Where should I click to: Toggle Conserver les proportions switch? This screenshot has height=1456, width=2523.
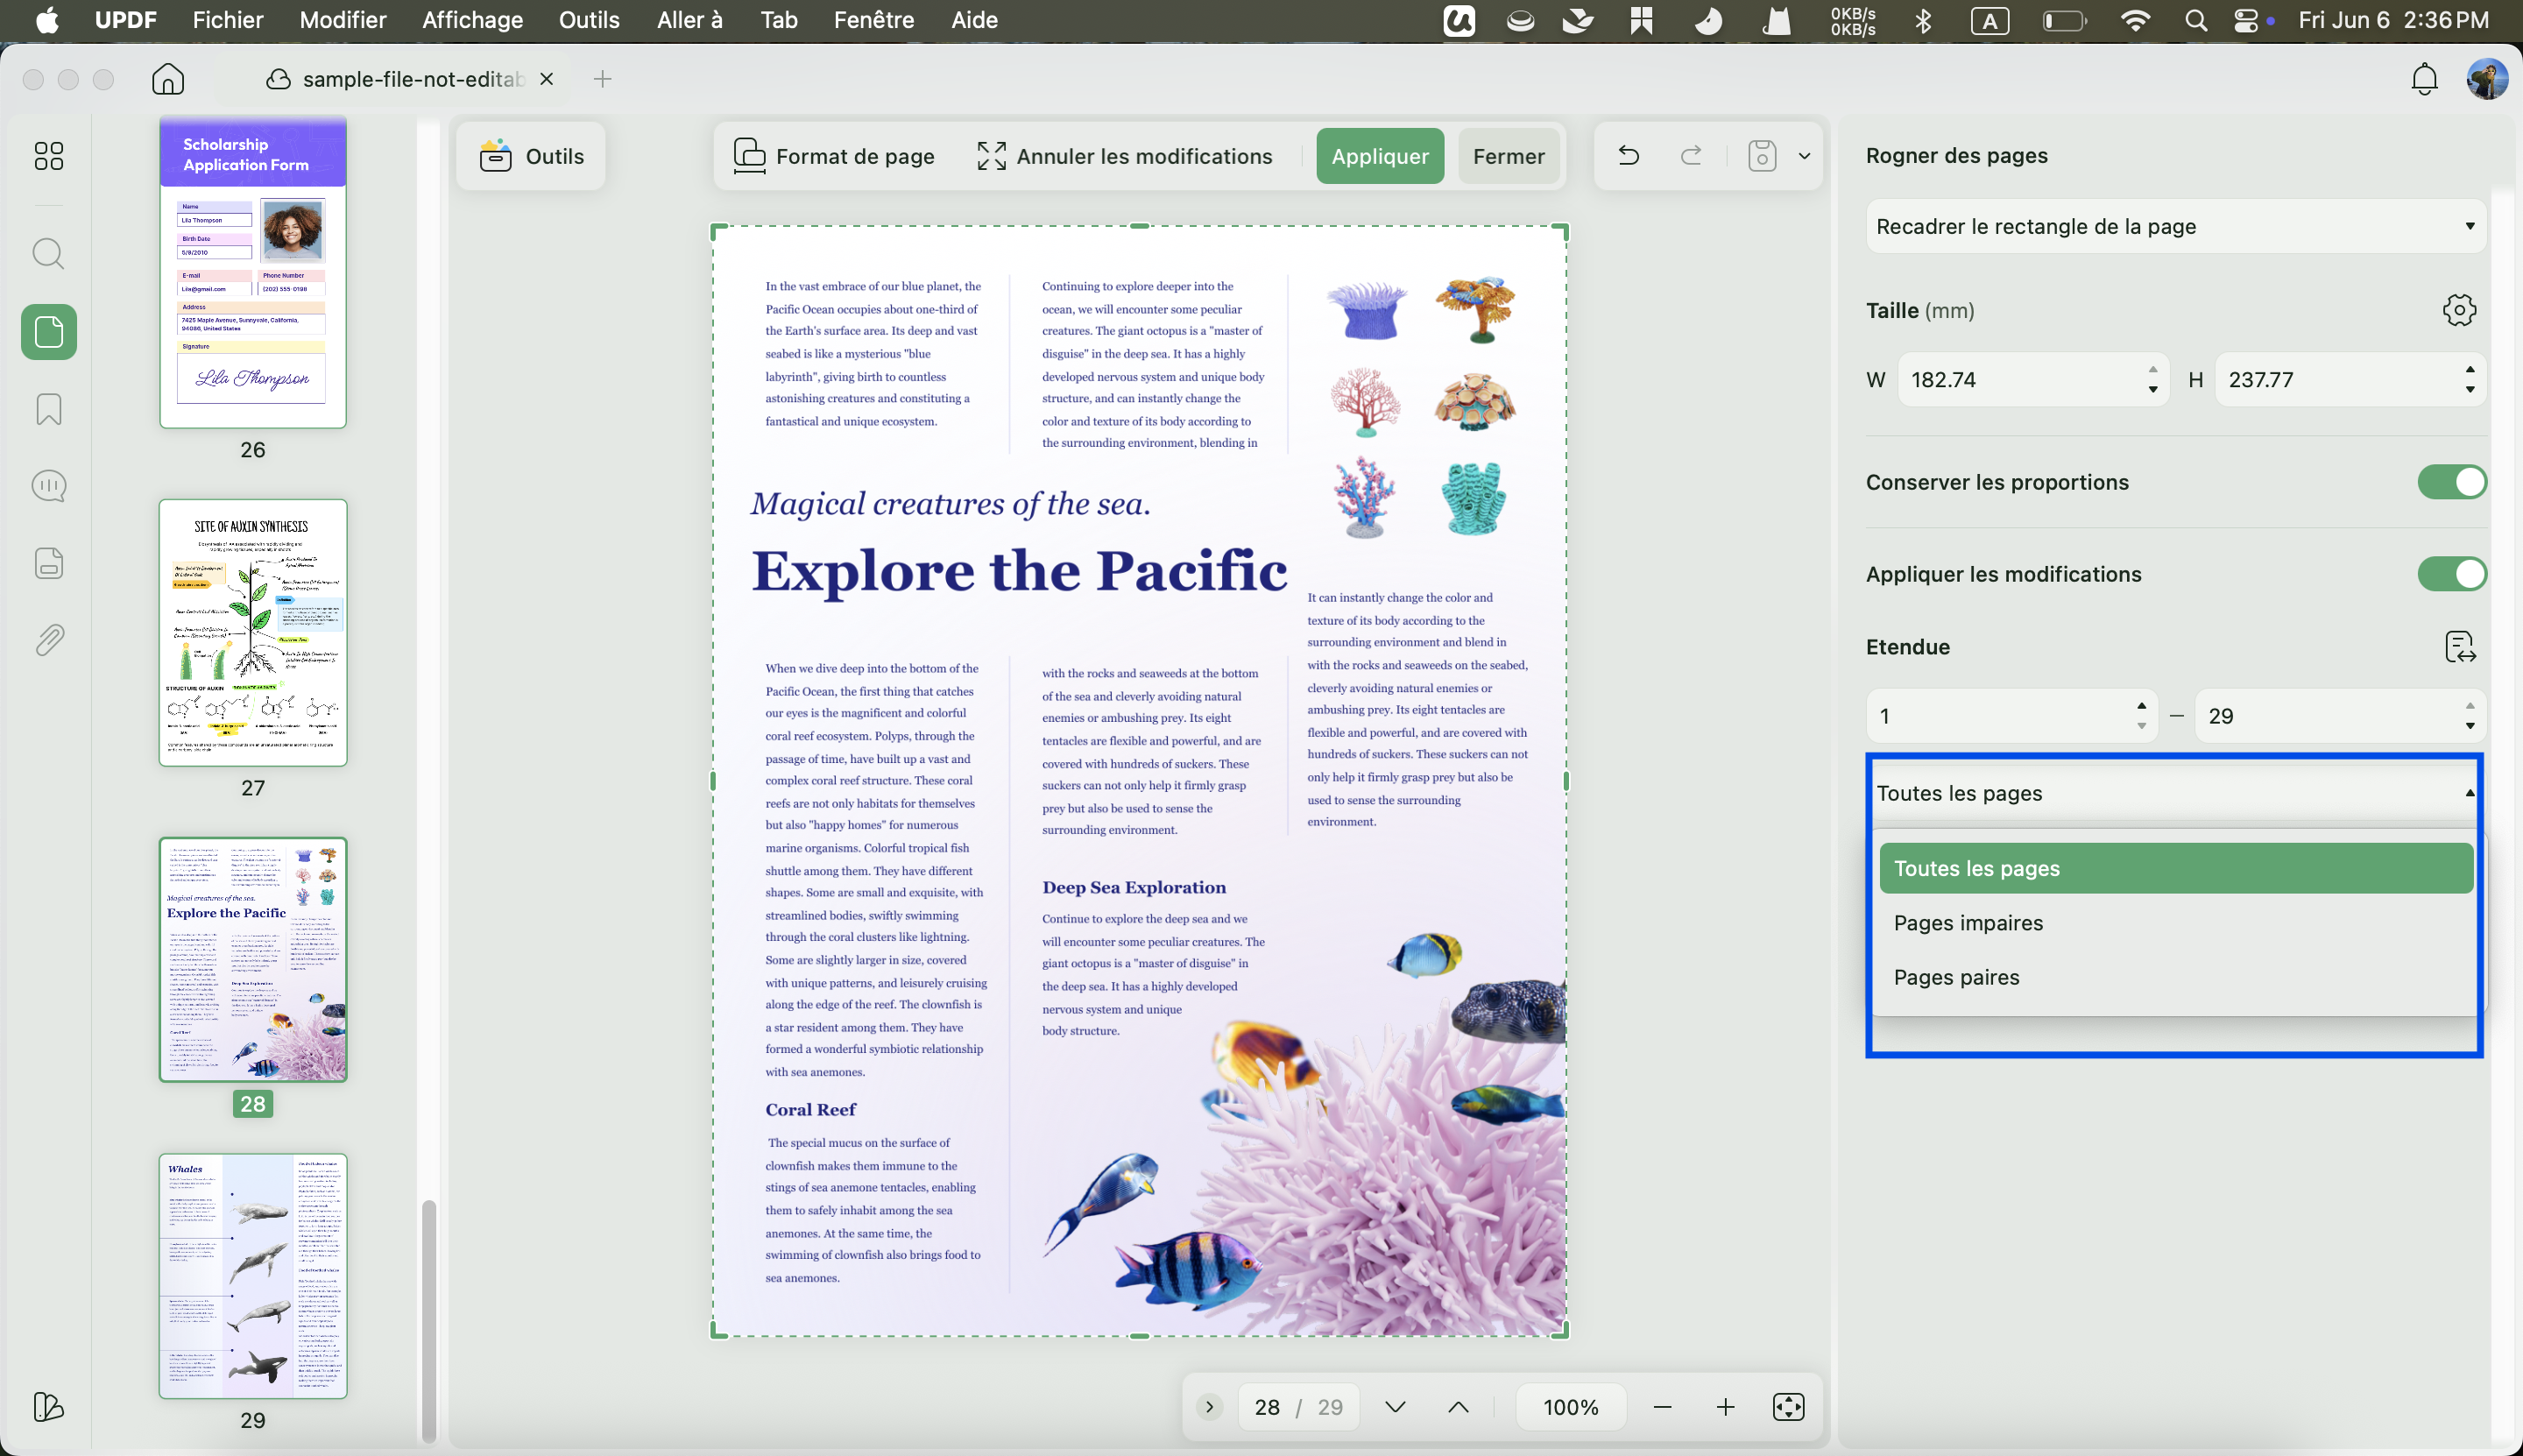(x=2452, y=482)
